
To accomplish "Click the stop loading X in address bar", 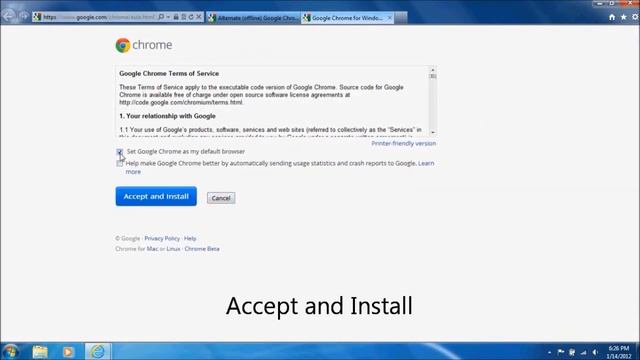I will (199, 17).
